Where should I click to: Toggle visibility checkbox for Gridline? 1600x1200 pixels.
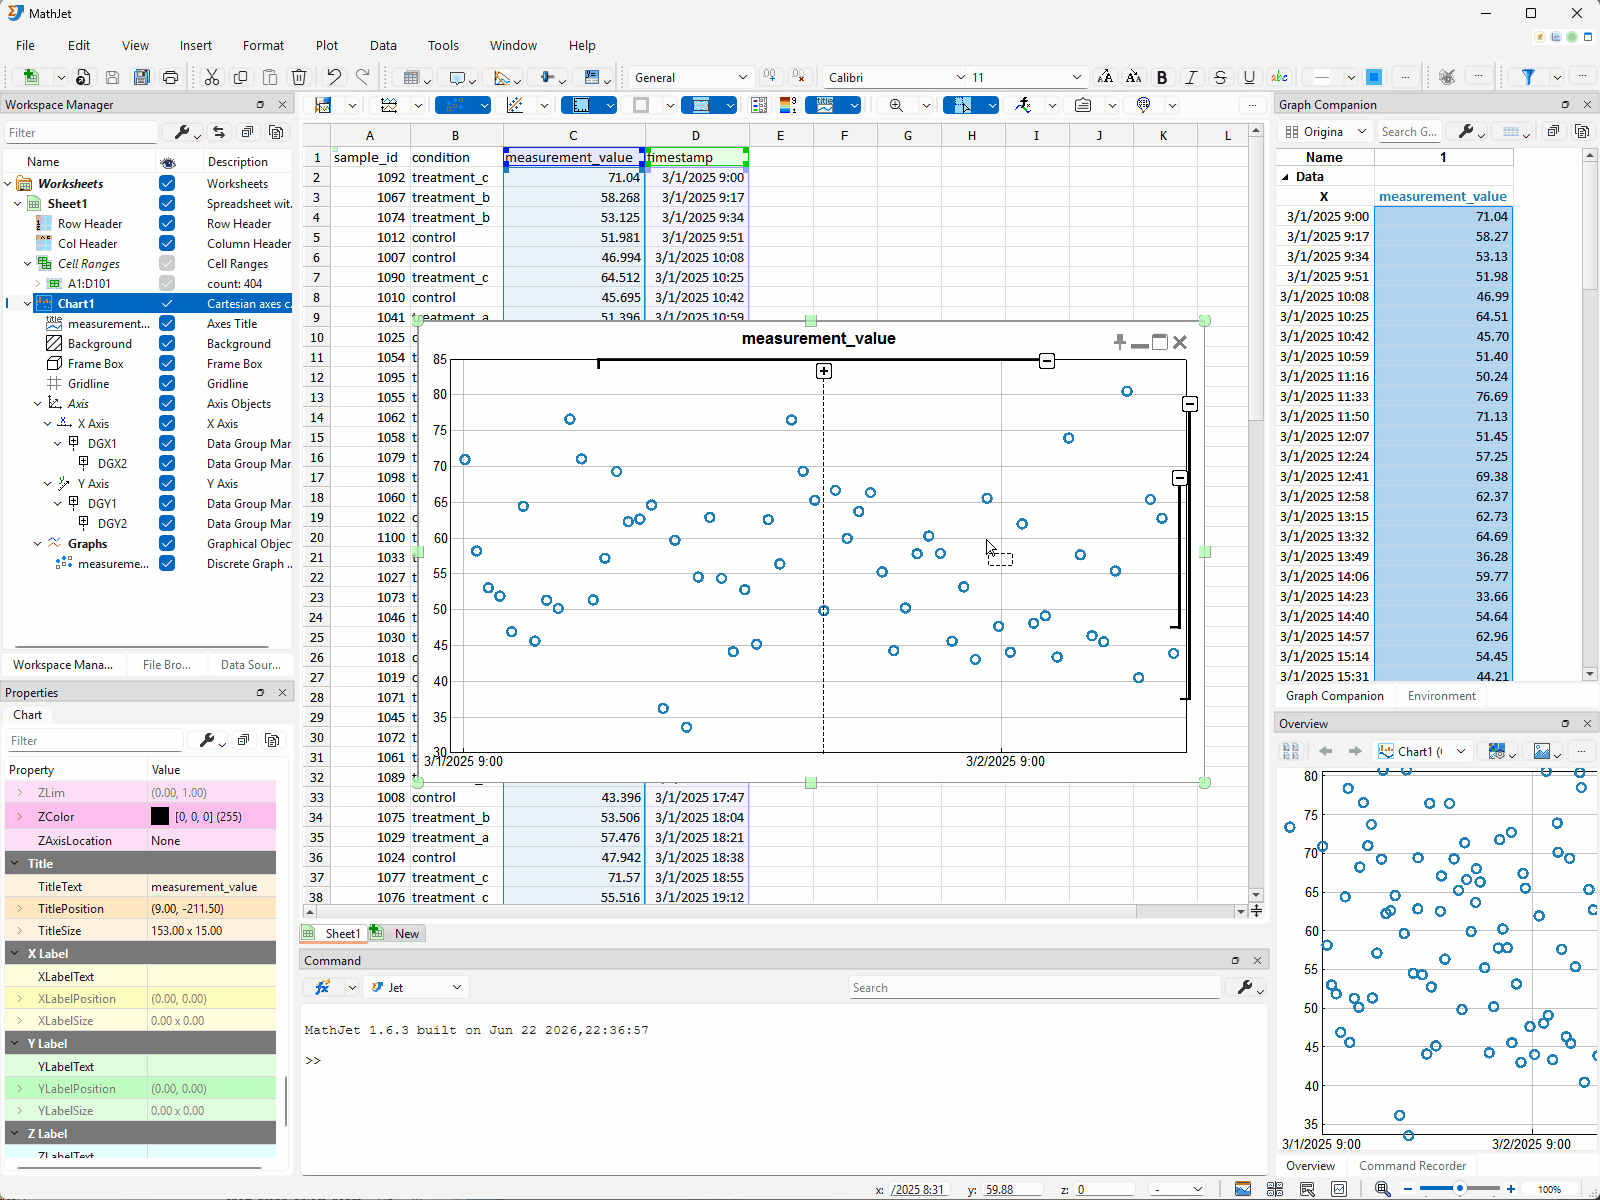coord(167,383)
